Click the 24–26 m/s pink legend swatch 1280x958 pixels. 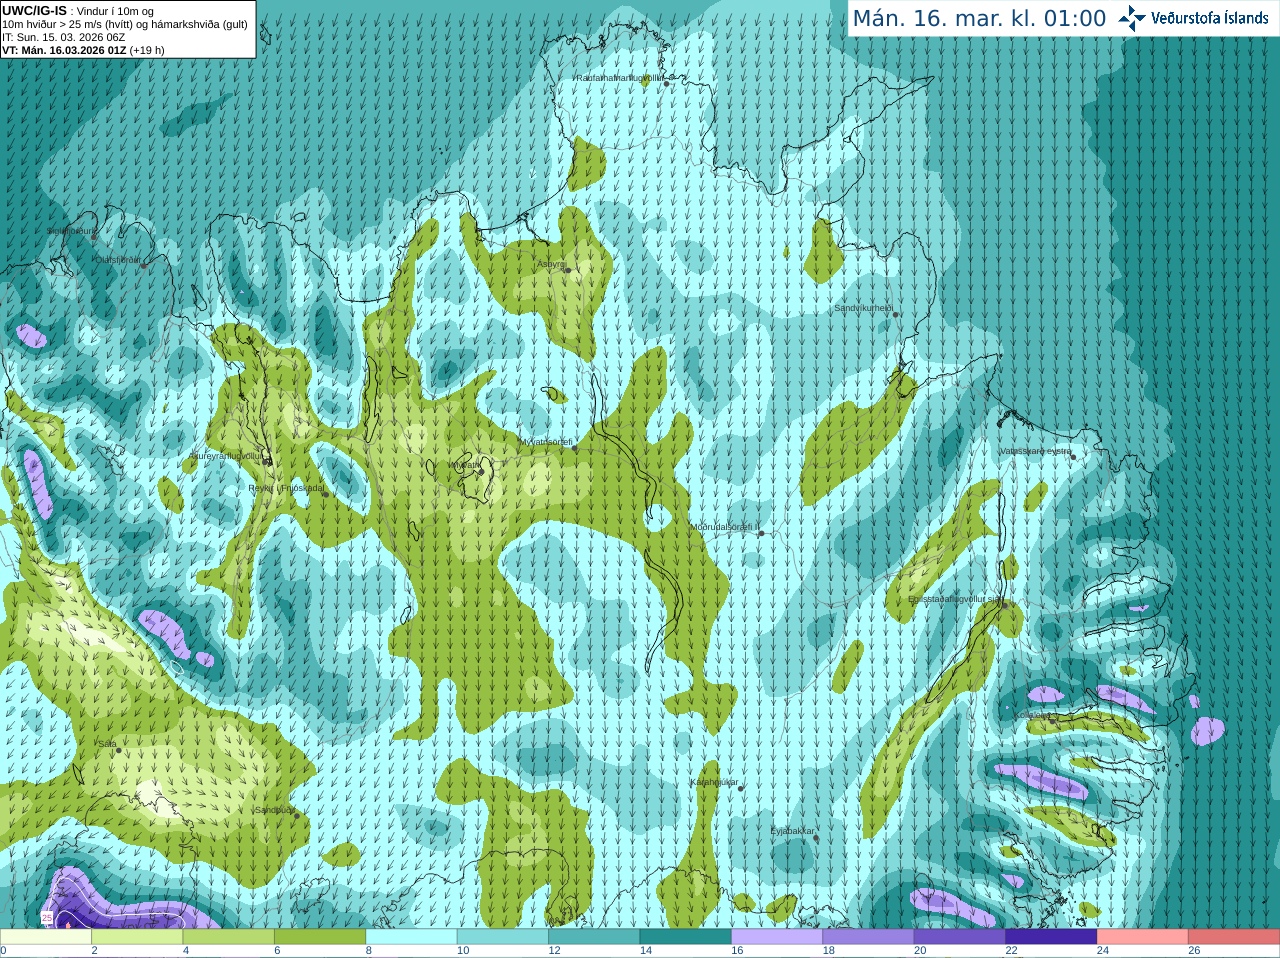point(1143,936)
